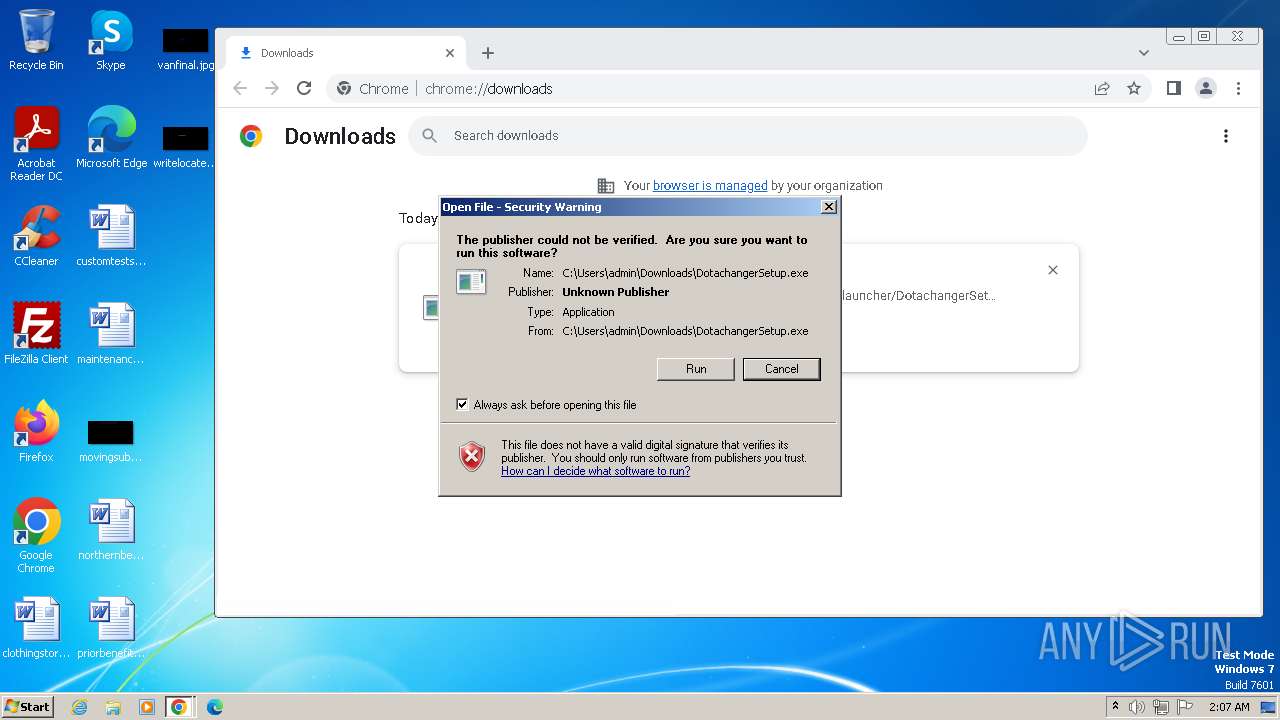
Task: Uncheck Always ask before opening this file
Action: coord(462,404)
